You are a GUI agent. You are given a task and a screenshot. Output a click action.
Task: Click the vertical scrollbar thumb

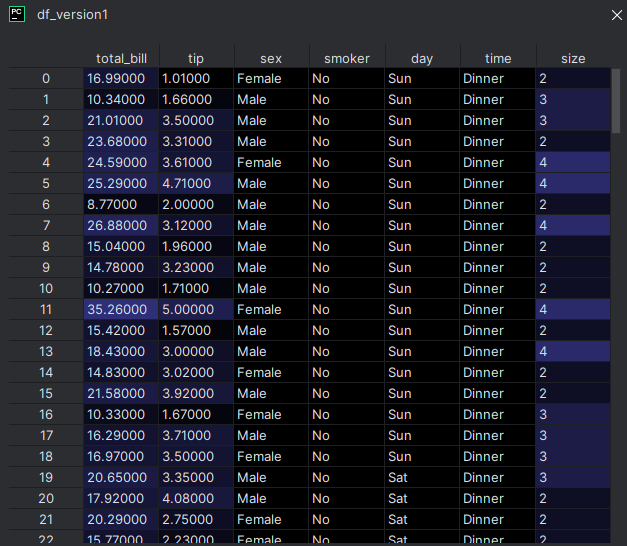tap(616, 101)
